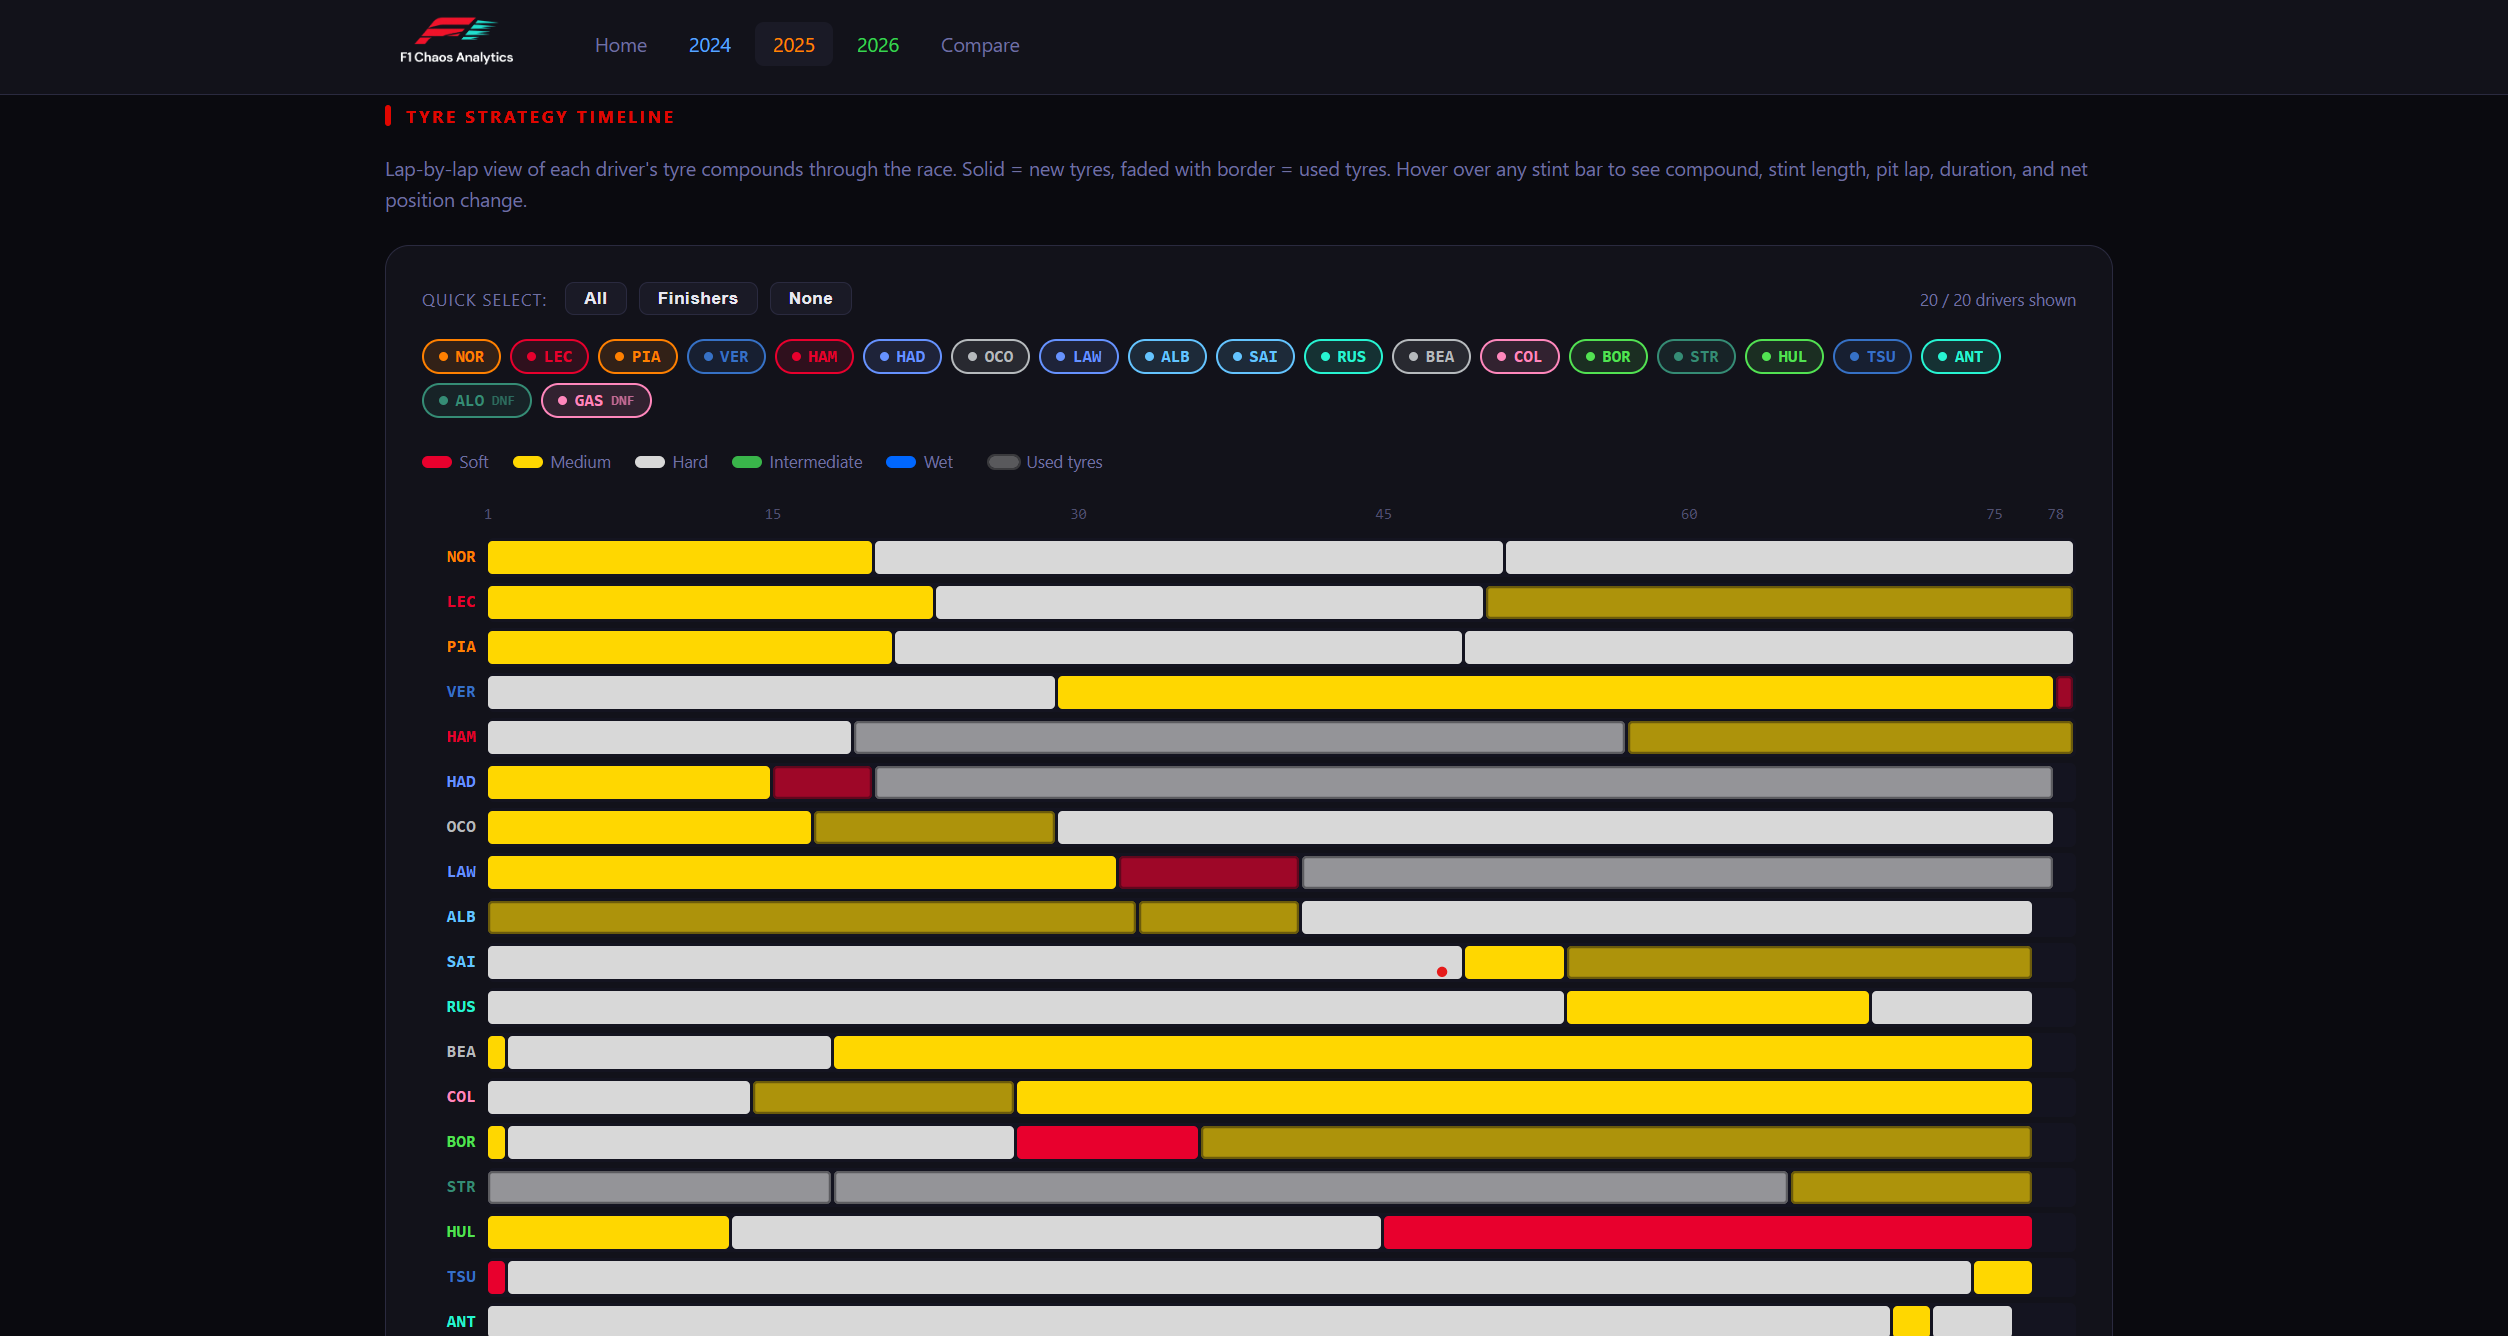Hide the LEC driver by clicking his pill
The height and width of the screenshot is (1336, 2508).
[x=549, y=356]
